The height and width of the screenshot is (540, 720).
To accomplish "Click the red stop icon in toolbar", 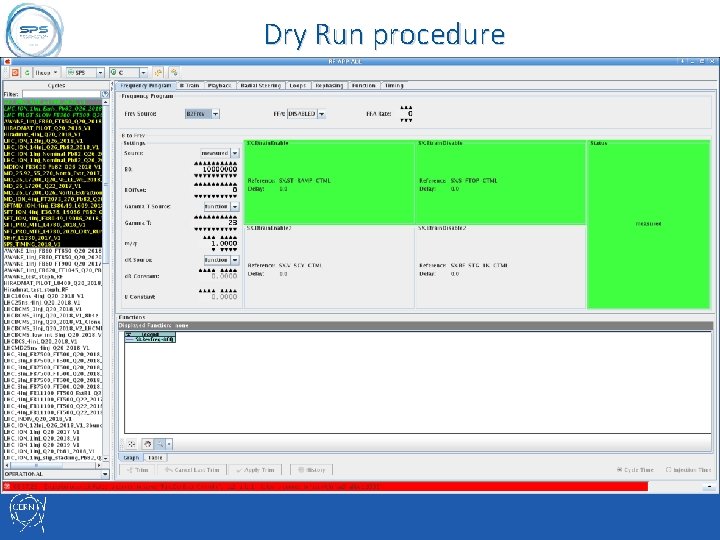I will coord(15,73).
